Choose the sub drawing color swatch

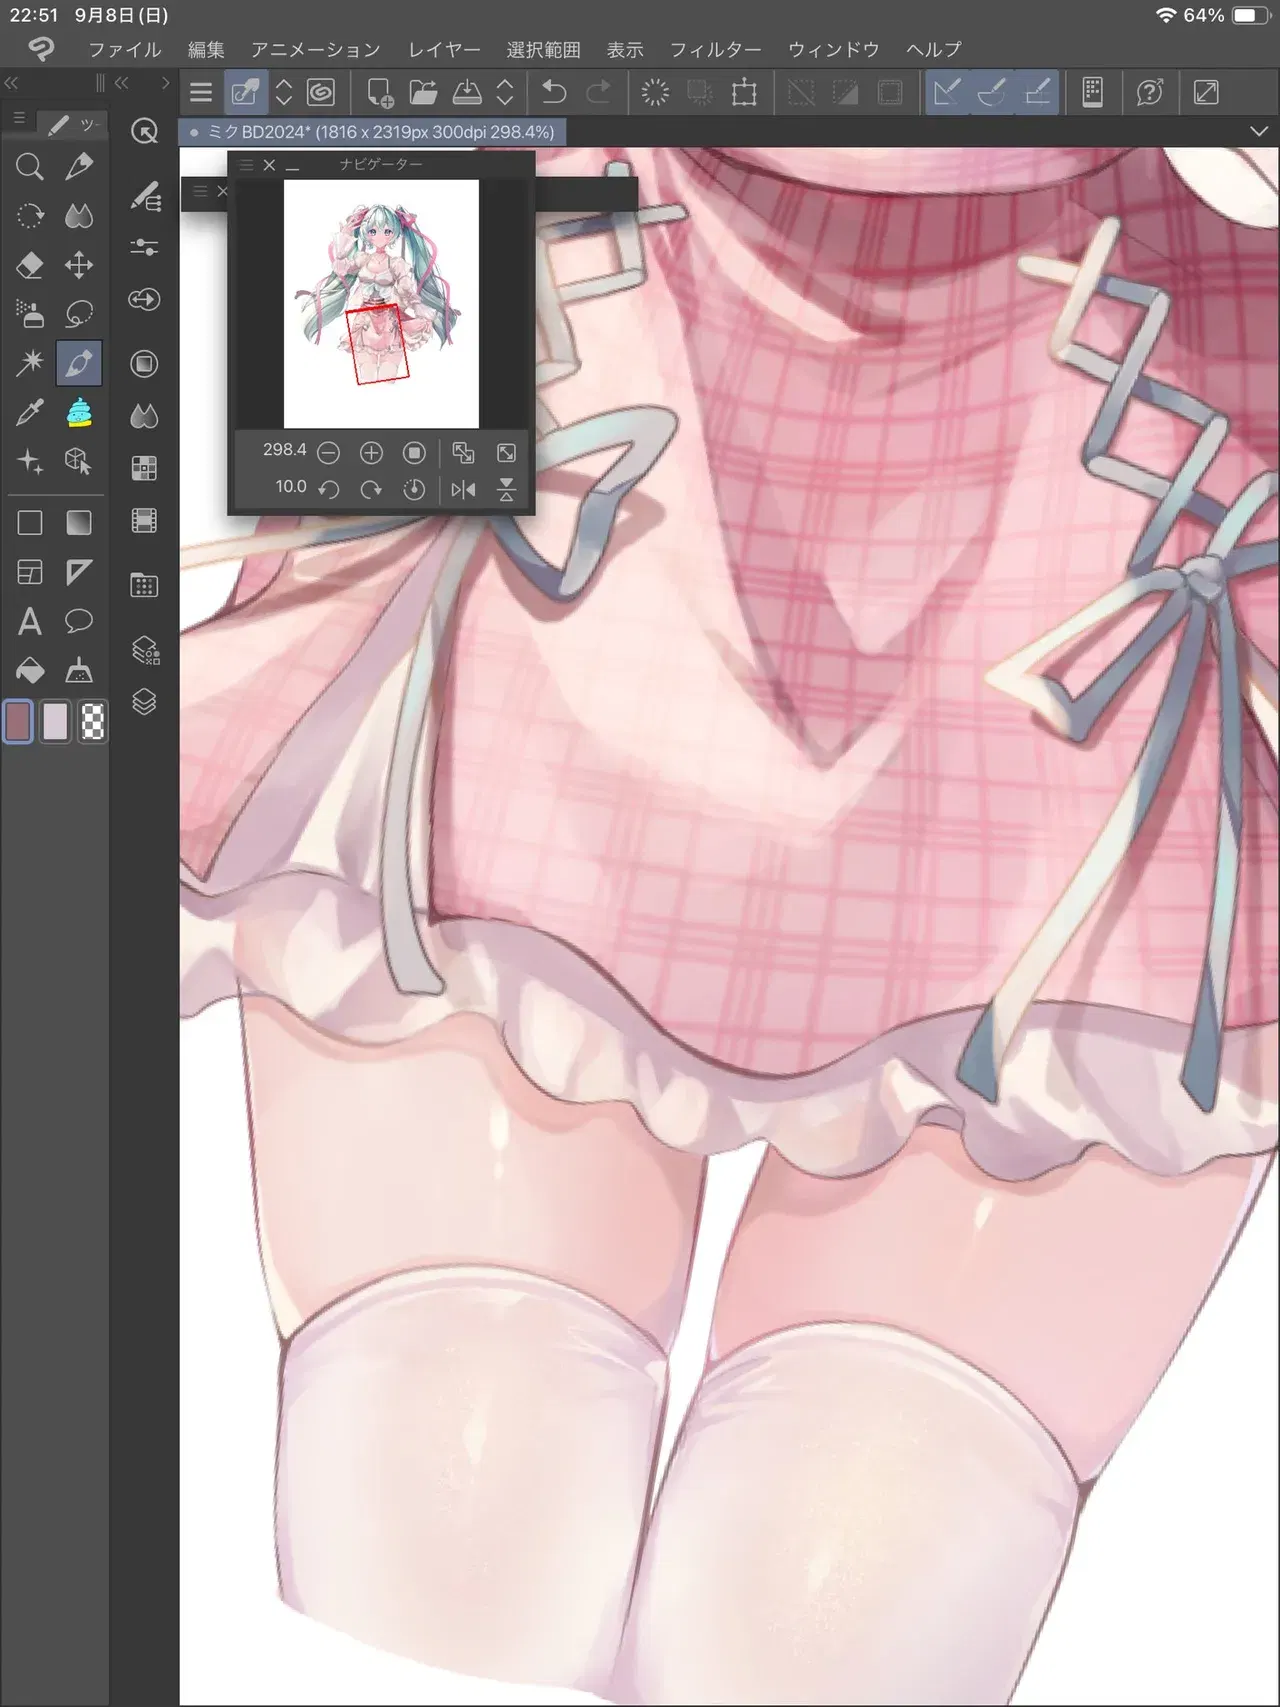[55, 721]
